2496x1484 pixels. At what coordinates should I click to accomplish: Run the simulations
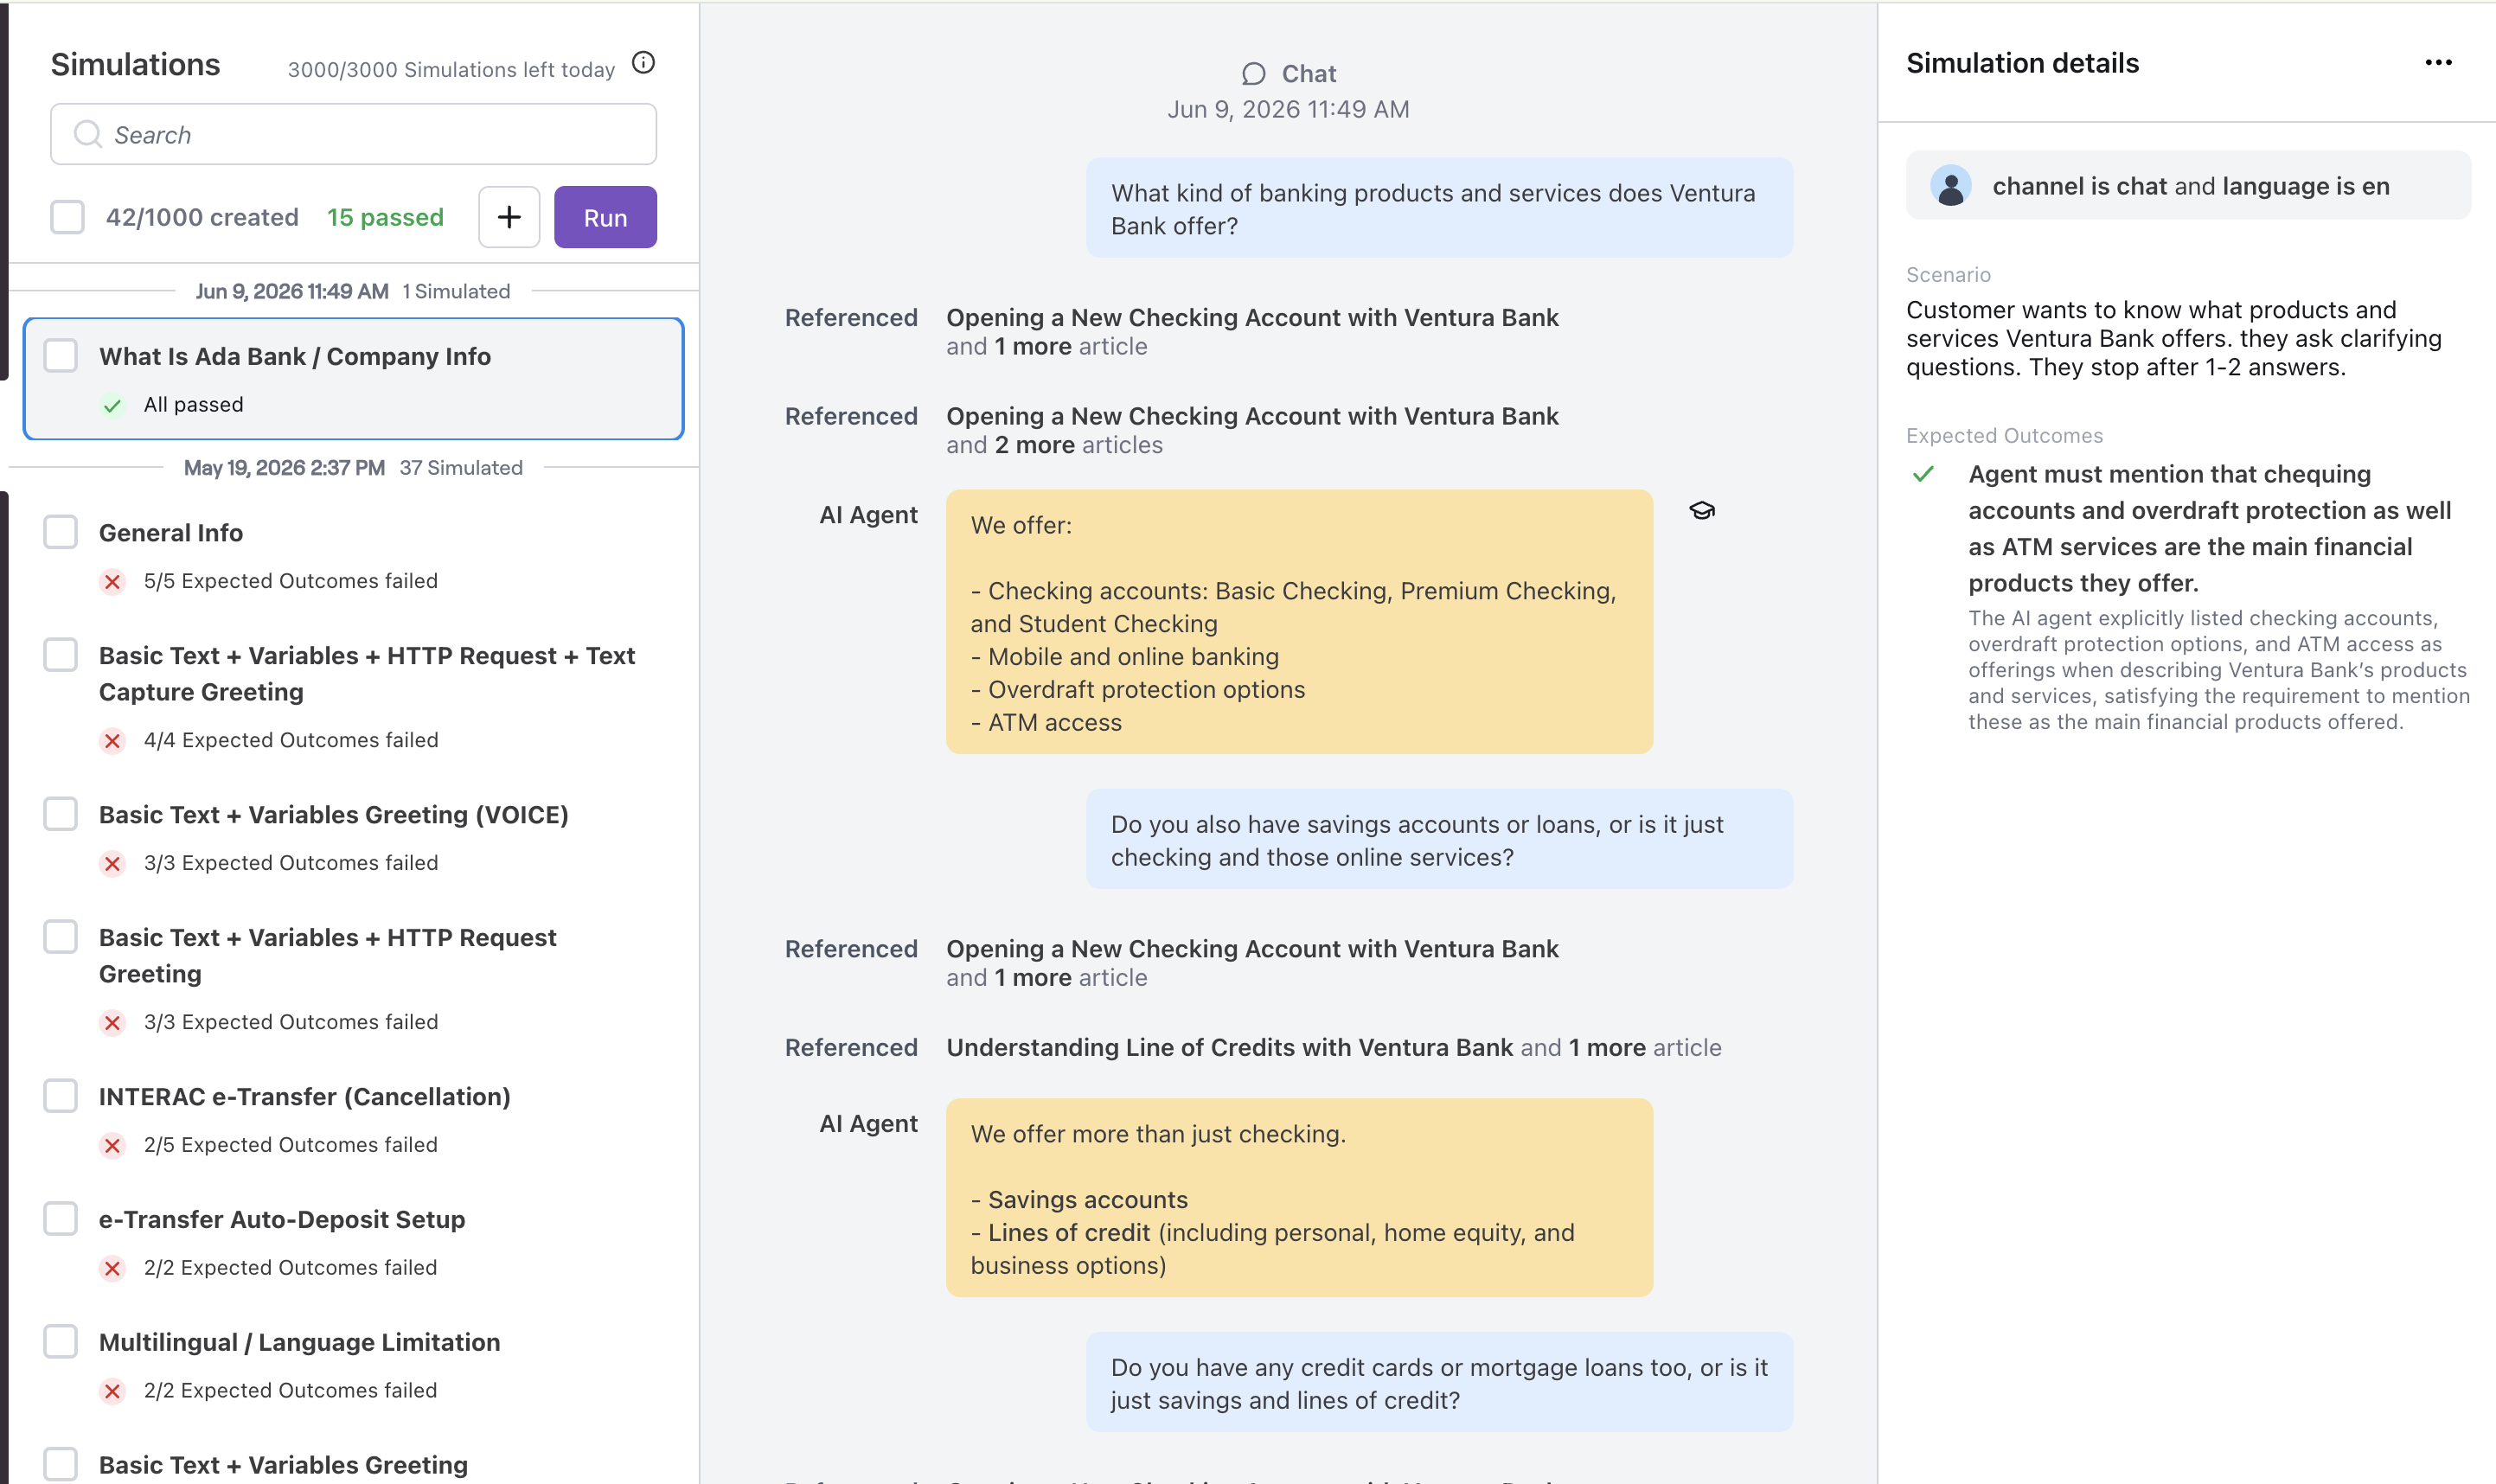605,217
